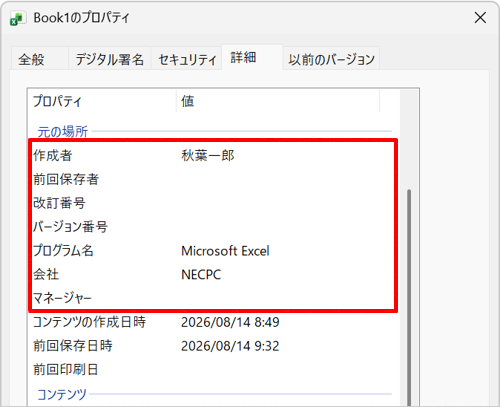This screenshot has width=500, height=407.
Task: Click the vertical scrollbar thumb in properties list
Action: (x=409, y=297)
